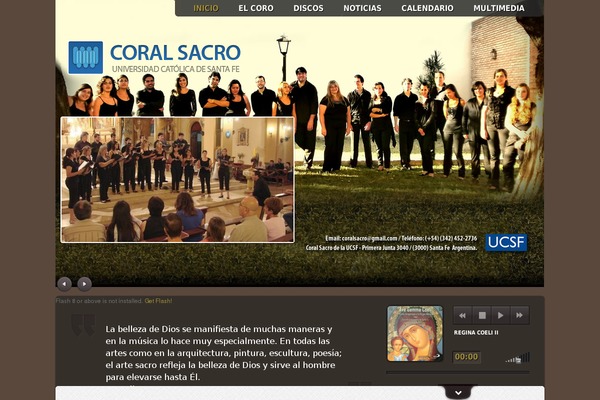600x400 pixels.
Task: Stop the audio player
Action: click(482, 315)
